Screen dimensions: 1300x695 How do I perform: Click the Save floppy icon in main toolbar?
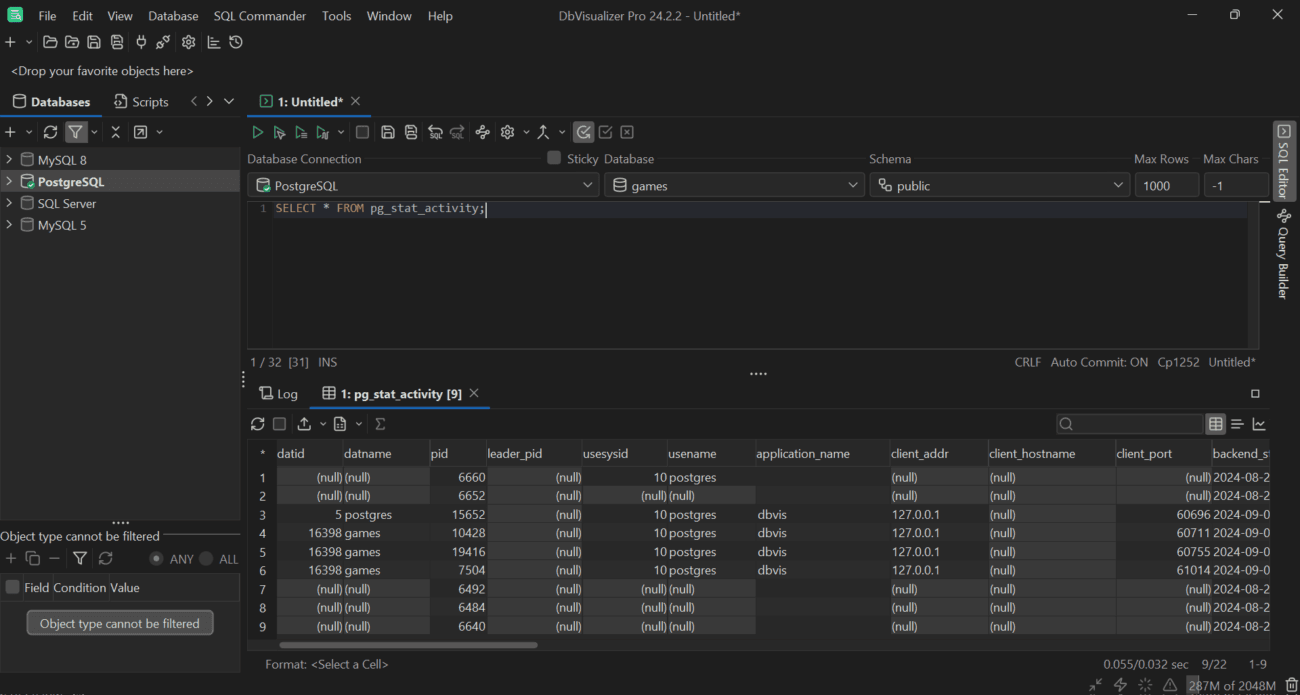[x=94, y=42]
